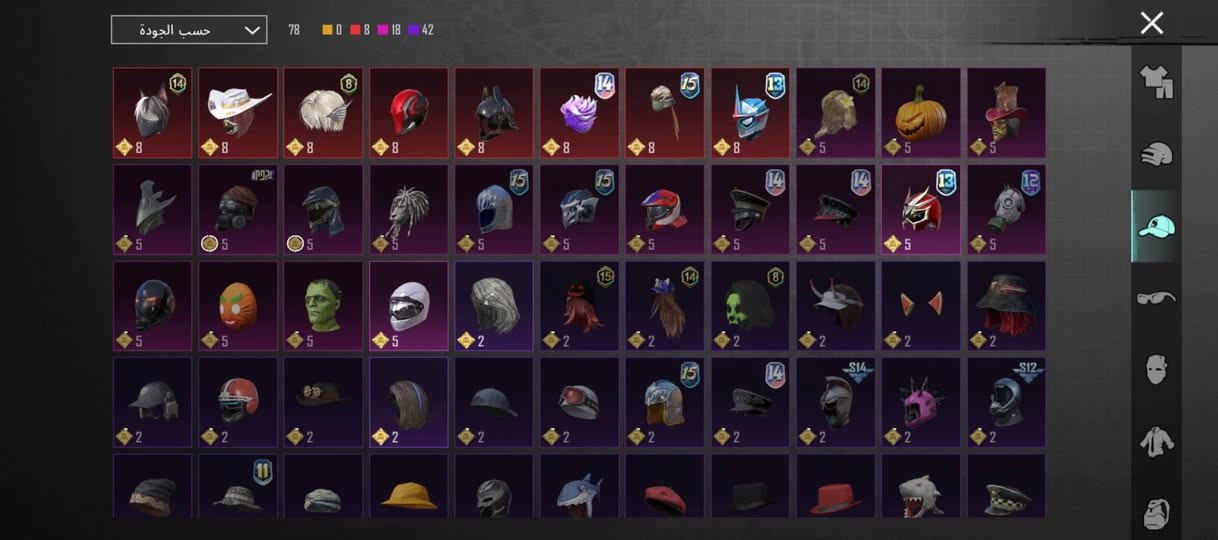Pick the green Frankenstein head mask
1218x540 pixels.
pyautogui.click(x=323, y=306)
